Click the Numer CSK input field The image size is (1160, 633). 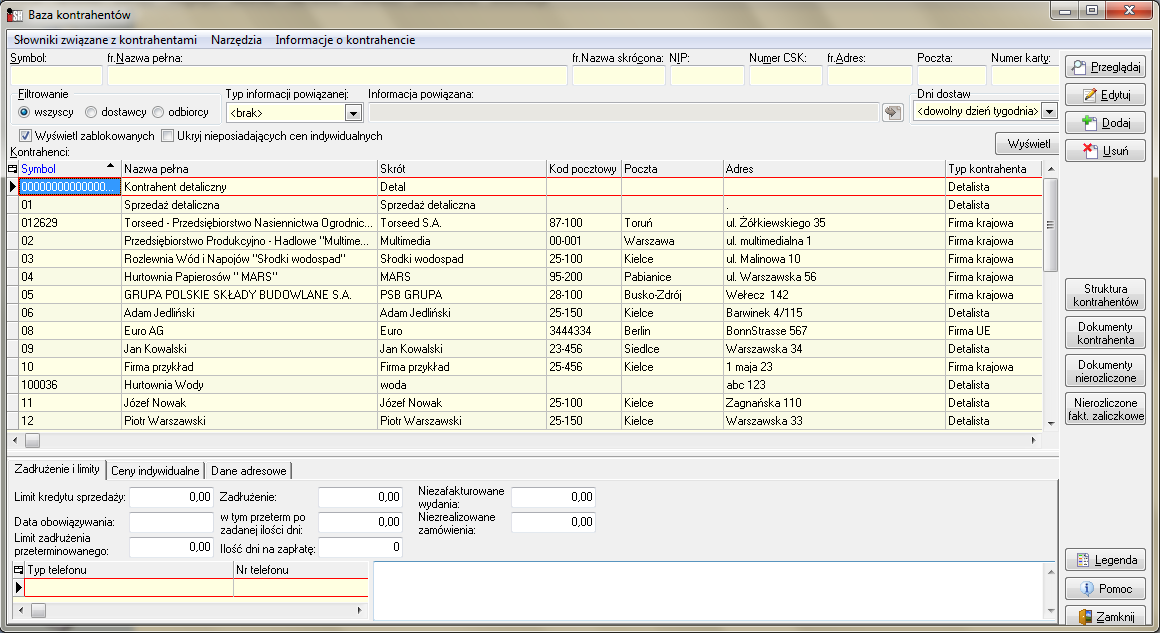786,75
